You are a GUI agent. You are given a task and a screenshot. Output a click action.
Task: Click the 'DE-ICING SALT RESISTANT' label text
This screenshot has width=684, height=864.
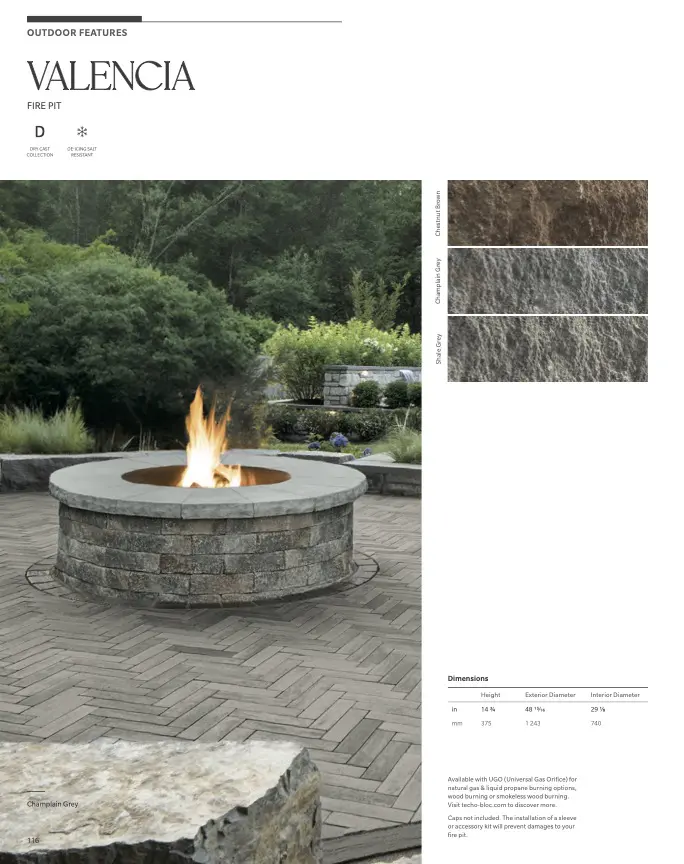tap(82, 152)
